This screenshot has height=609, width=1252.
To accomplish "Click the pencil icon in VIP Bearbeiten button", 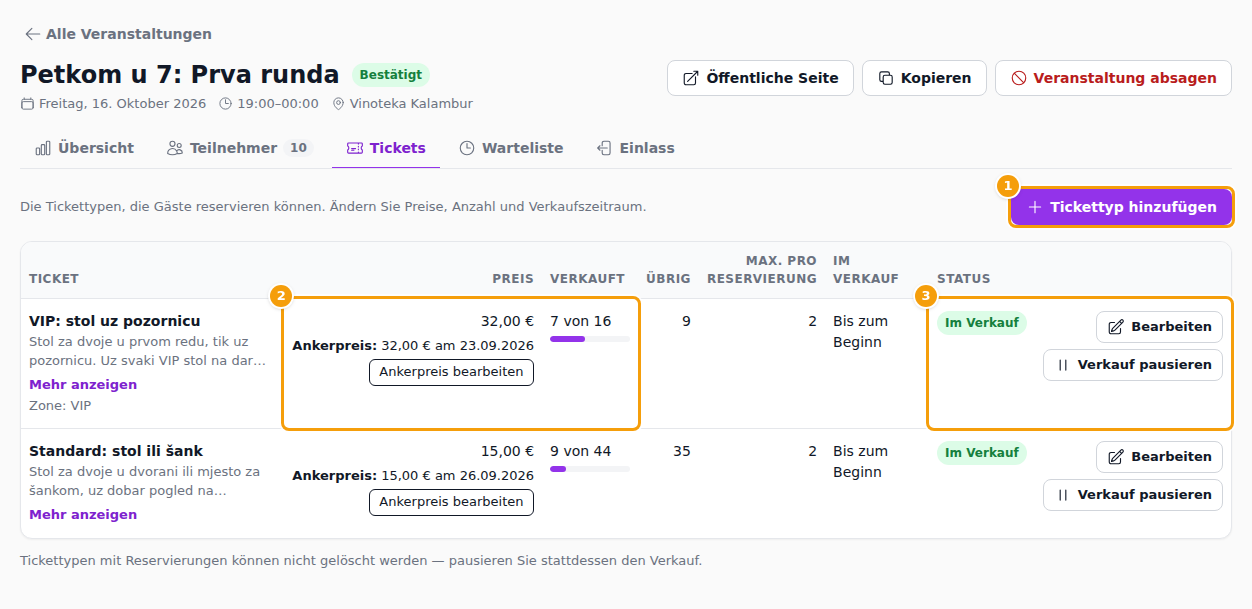I will 1116,327.
